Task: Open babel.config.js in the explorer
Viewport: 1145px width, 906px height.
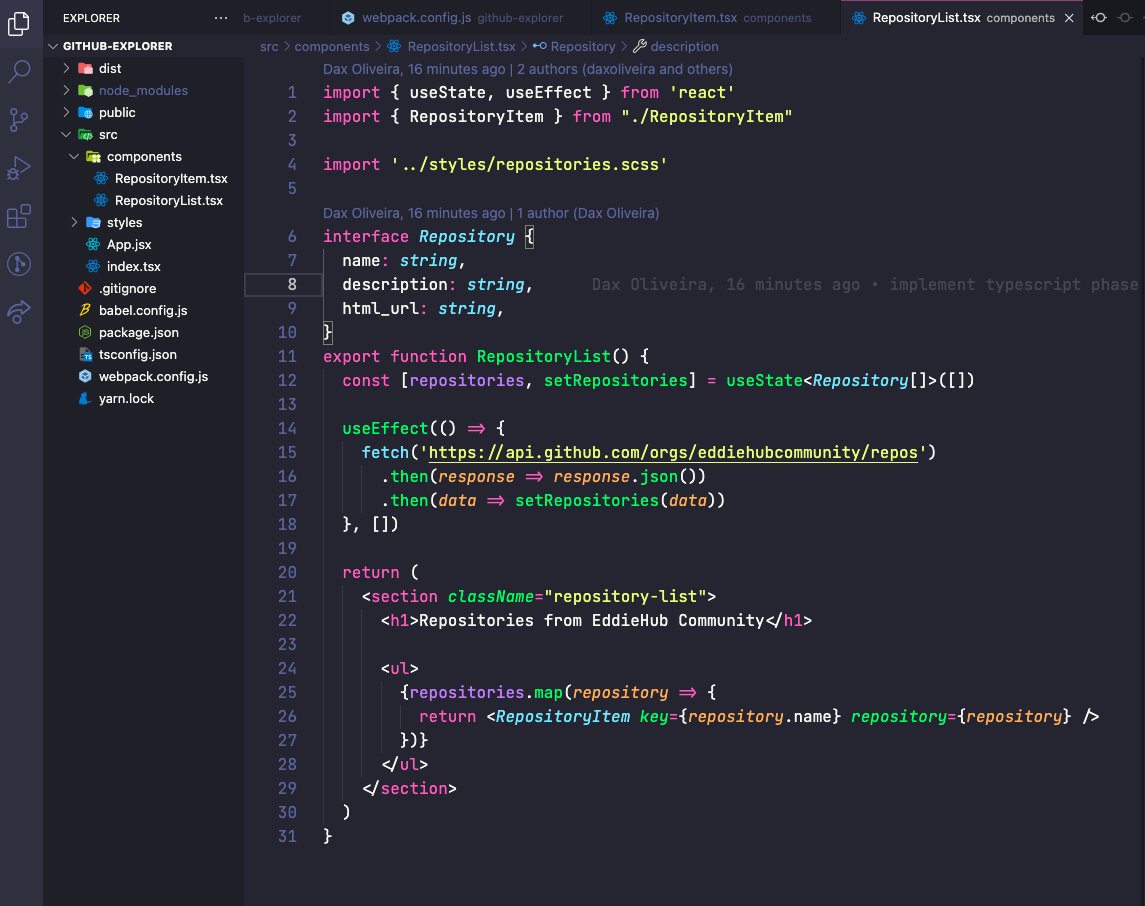Action: 143,310
